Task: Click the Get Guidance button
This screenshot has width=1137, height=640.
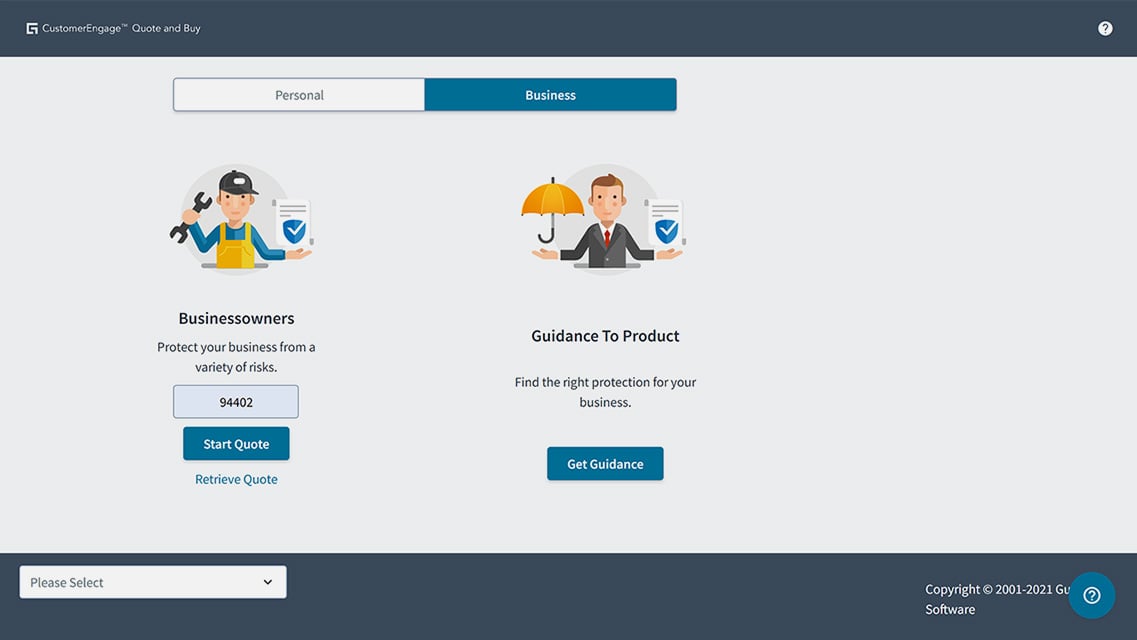Action: 605,463
